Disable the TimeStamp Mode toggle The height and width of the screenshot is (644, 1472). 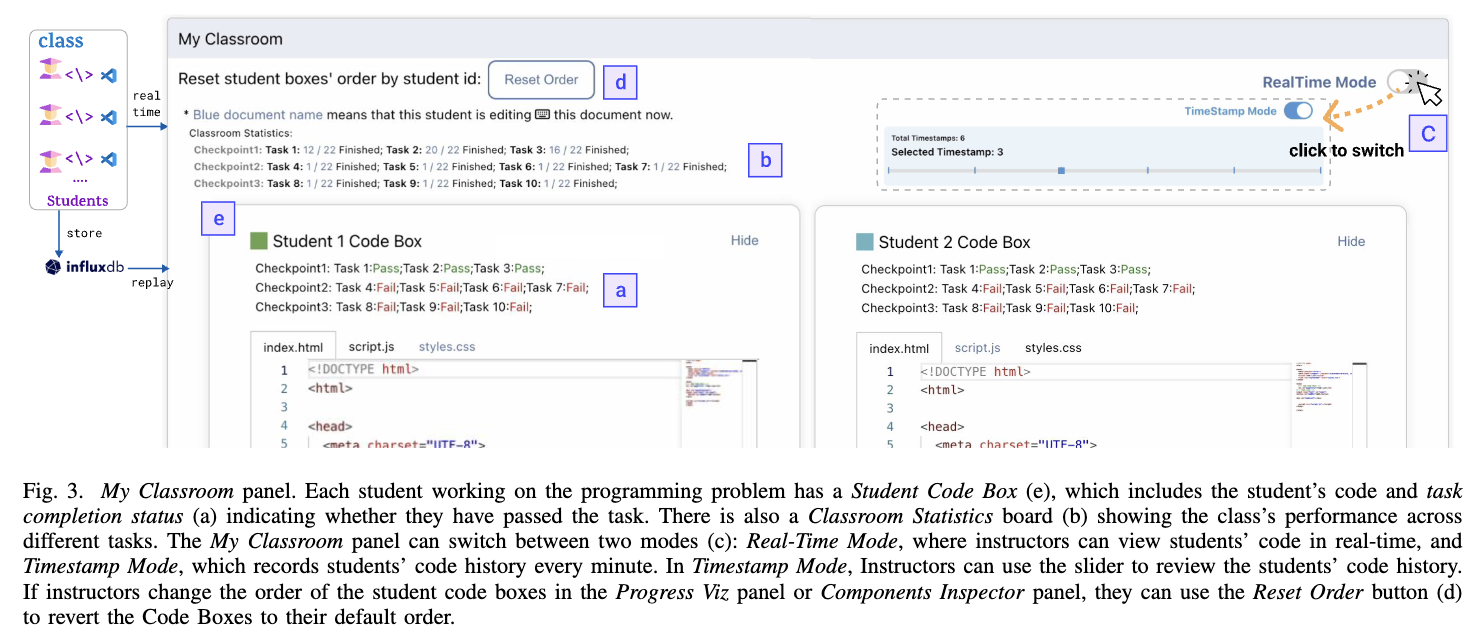tap(1298, 111)
